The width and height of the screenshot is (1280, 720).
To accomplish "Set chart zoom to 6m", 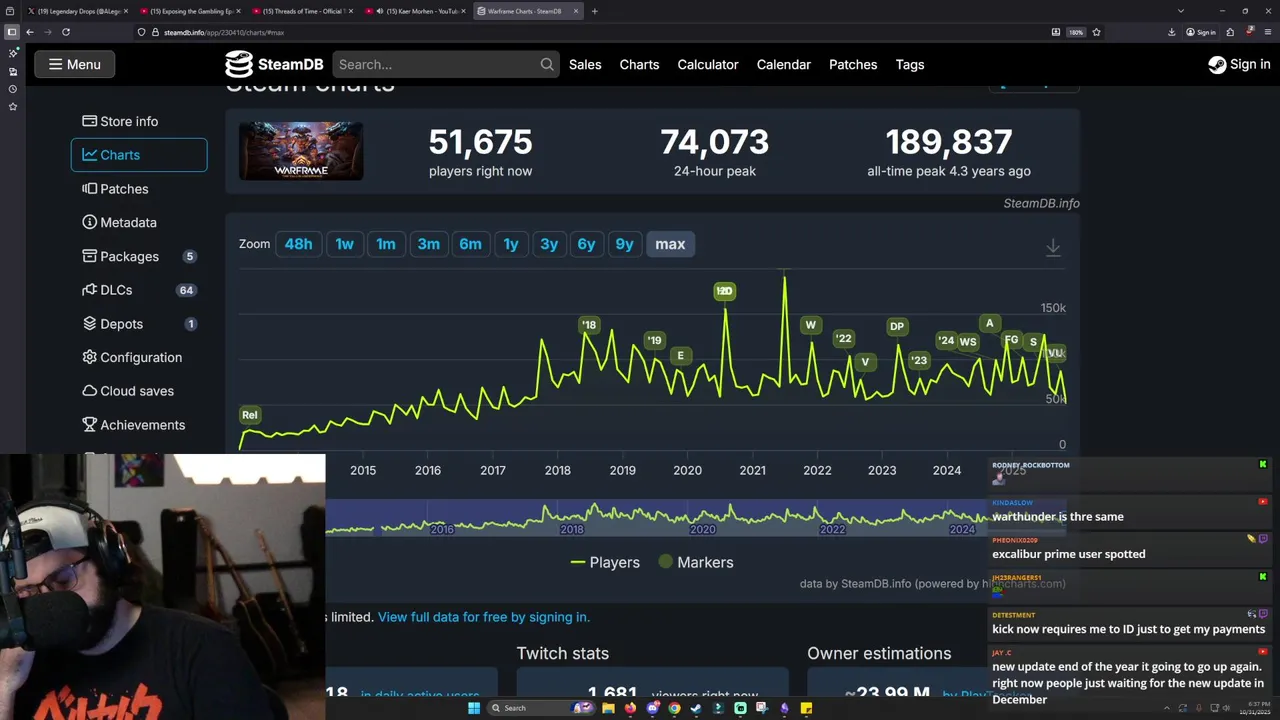I will [x=470, y=244].
